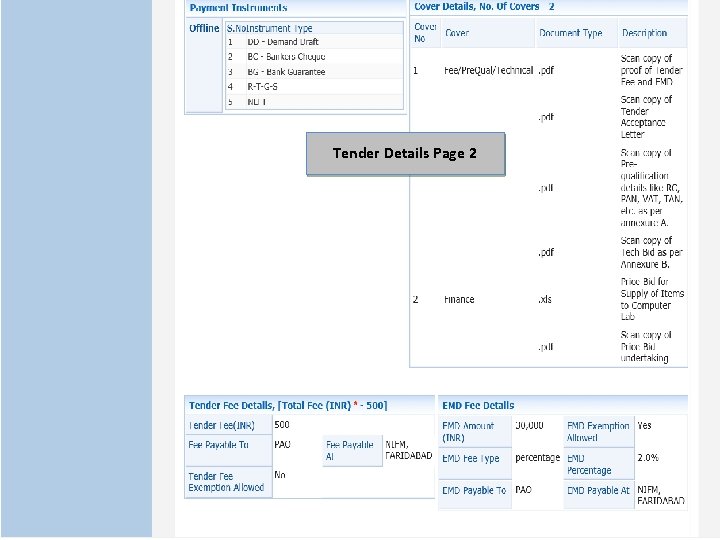Click PAO value beside EMD Payable To
Viewport: 720px width, 540px height.
click(x=523, y=490)
